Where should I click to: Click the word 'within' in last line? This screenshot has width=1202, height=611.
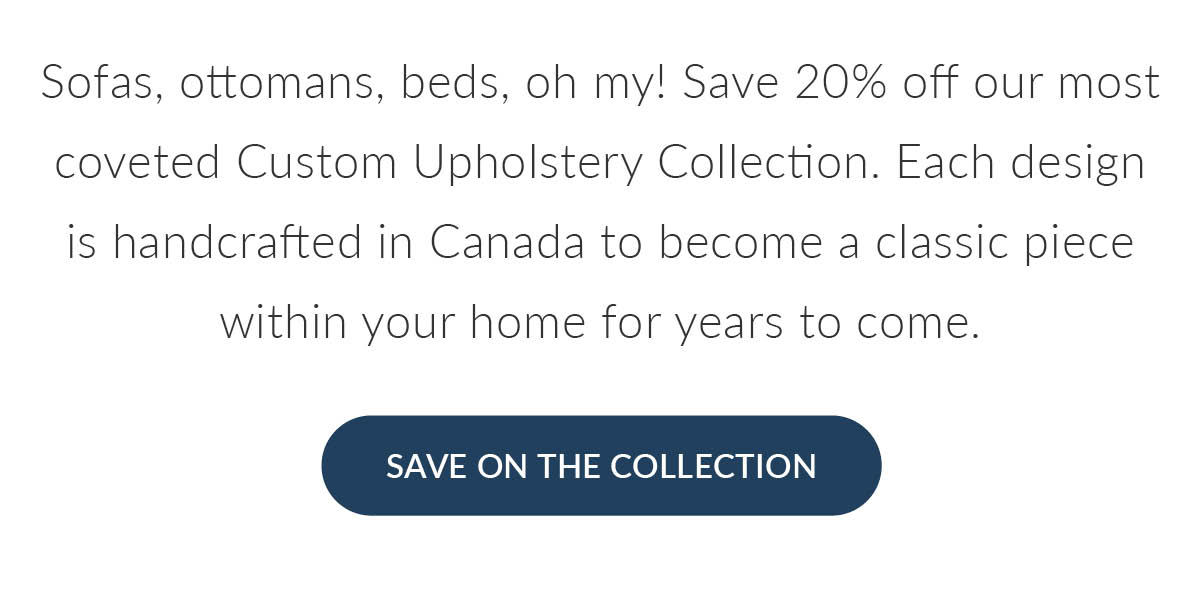tap(283, 323)
